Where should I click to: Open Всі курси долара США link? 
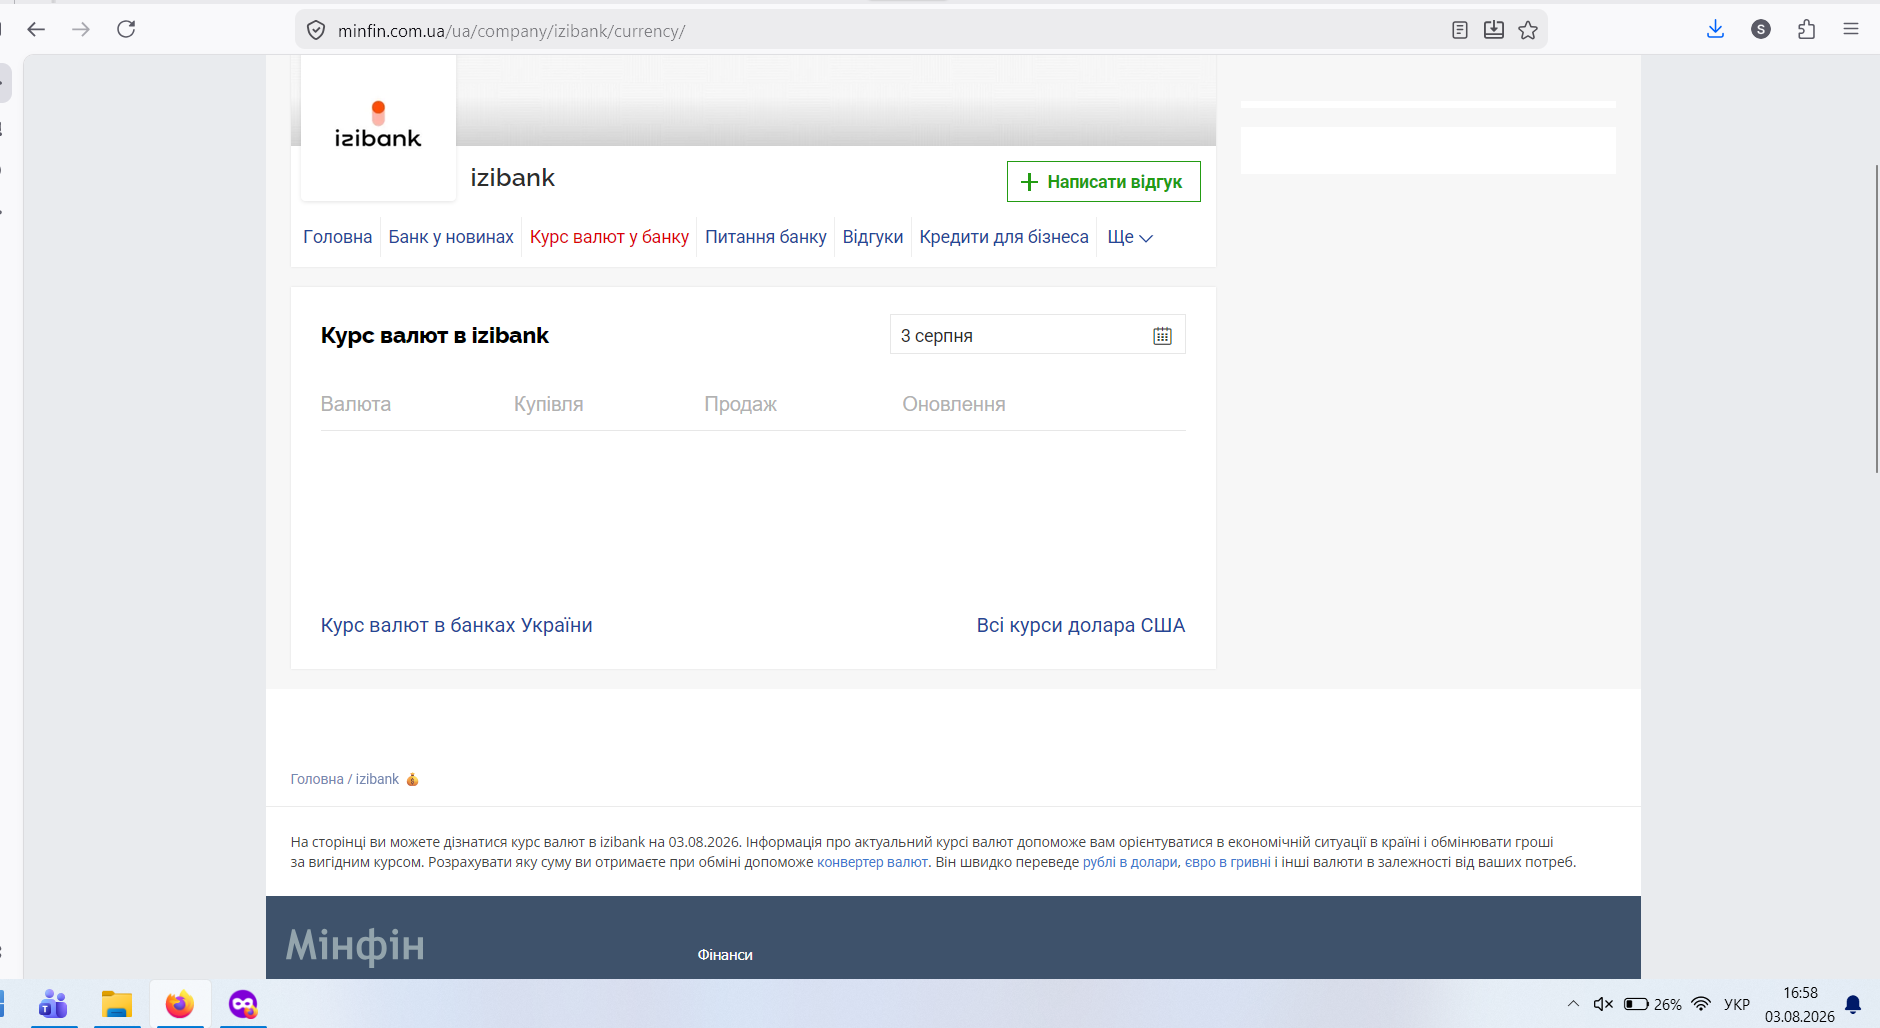(1080, 625)
